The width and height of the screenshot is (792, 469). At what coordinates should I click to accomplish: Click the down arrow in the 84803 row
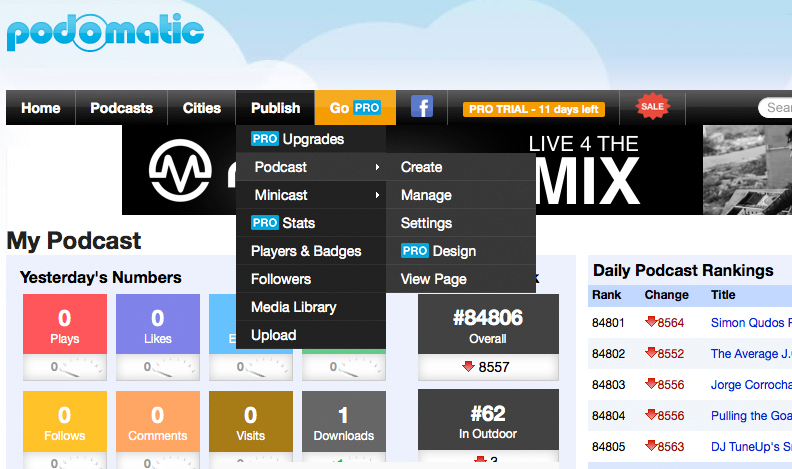pos(651,384)
